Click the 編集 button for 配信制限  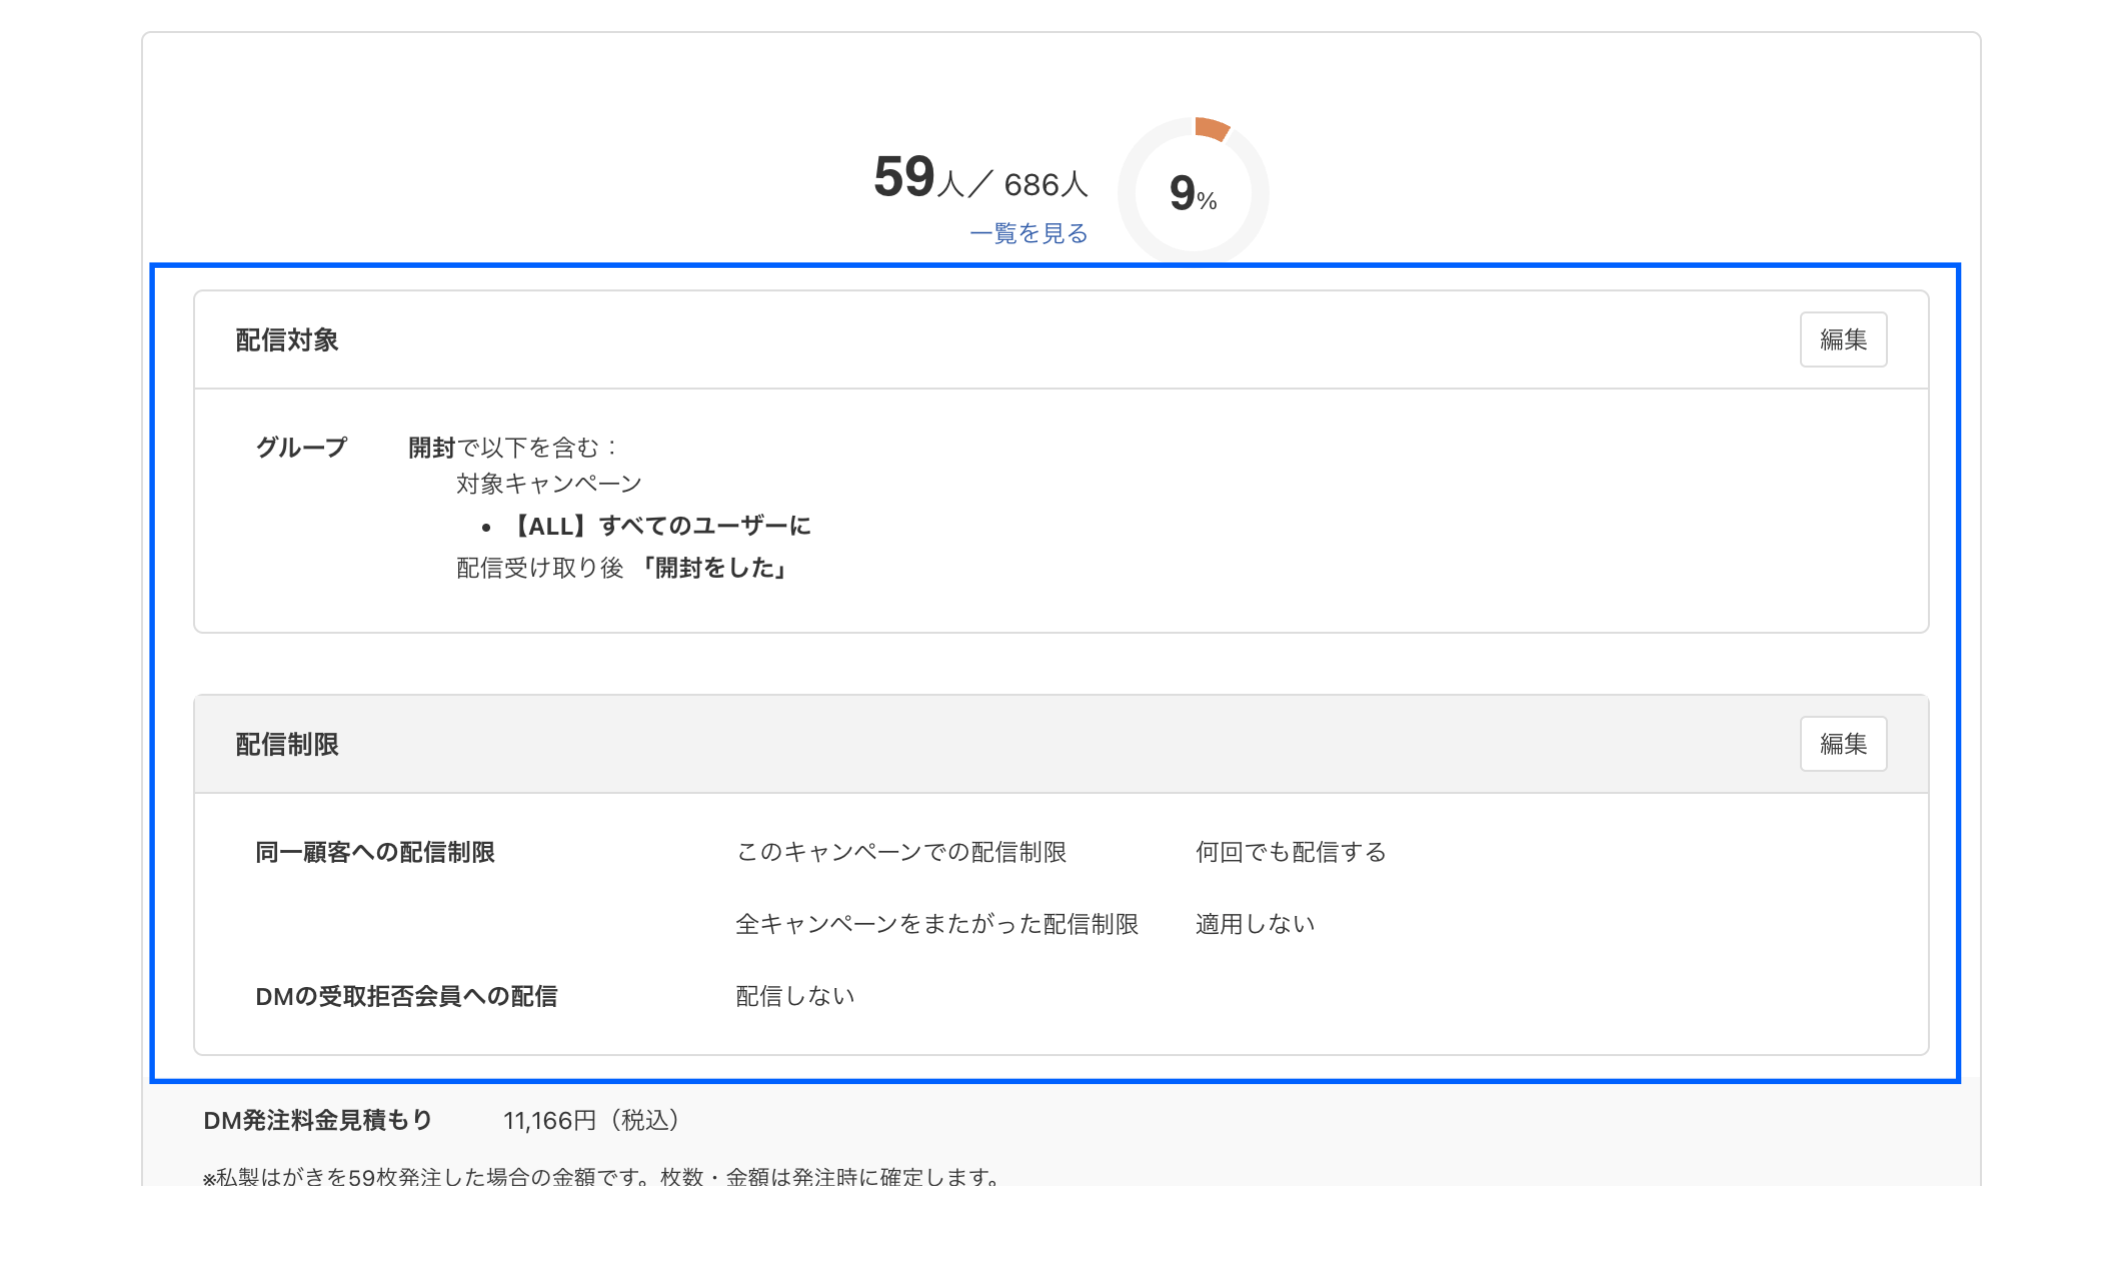pos(1843,743)
